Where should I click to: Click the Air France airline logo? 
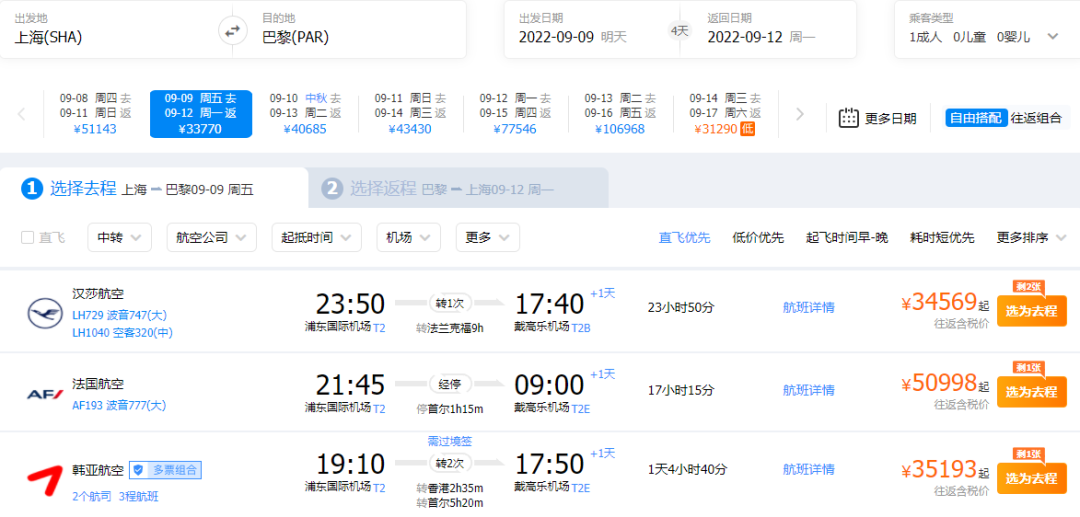click(x=45, y=394)
